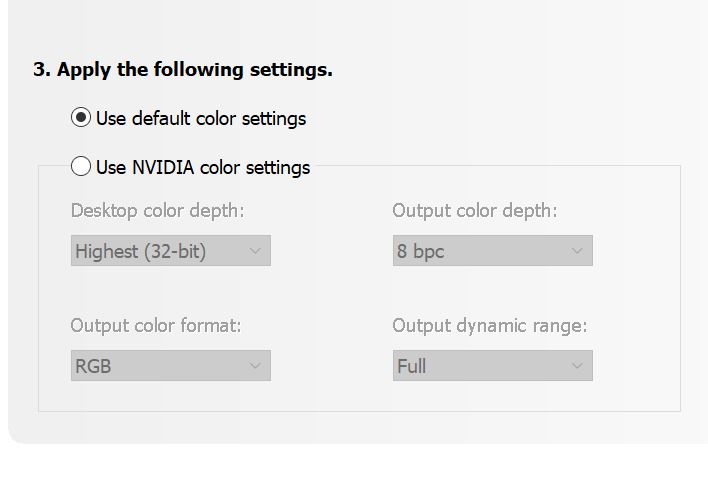This screenshot has width=708, height=479.
Task: Click the 'Output color format:' label
Action: point(156,326)
